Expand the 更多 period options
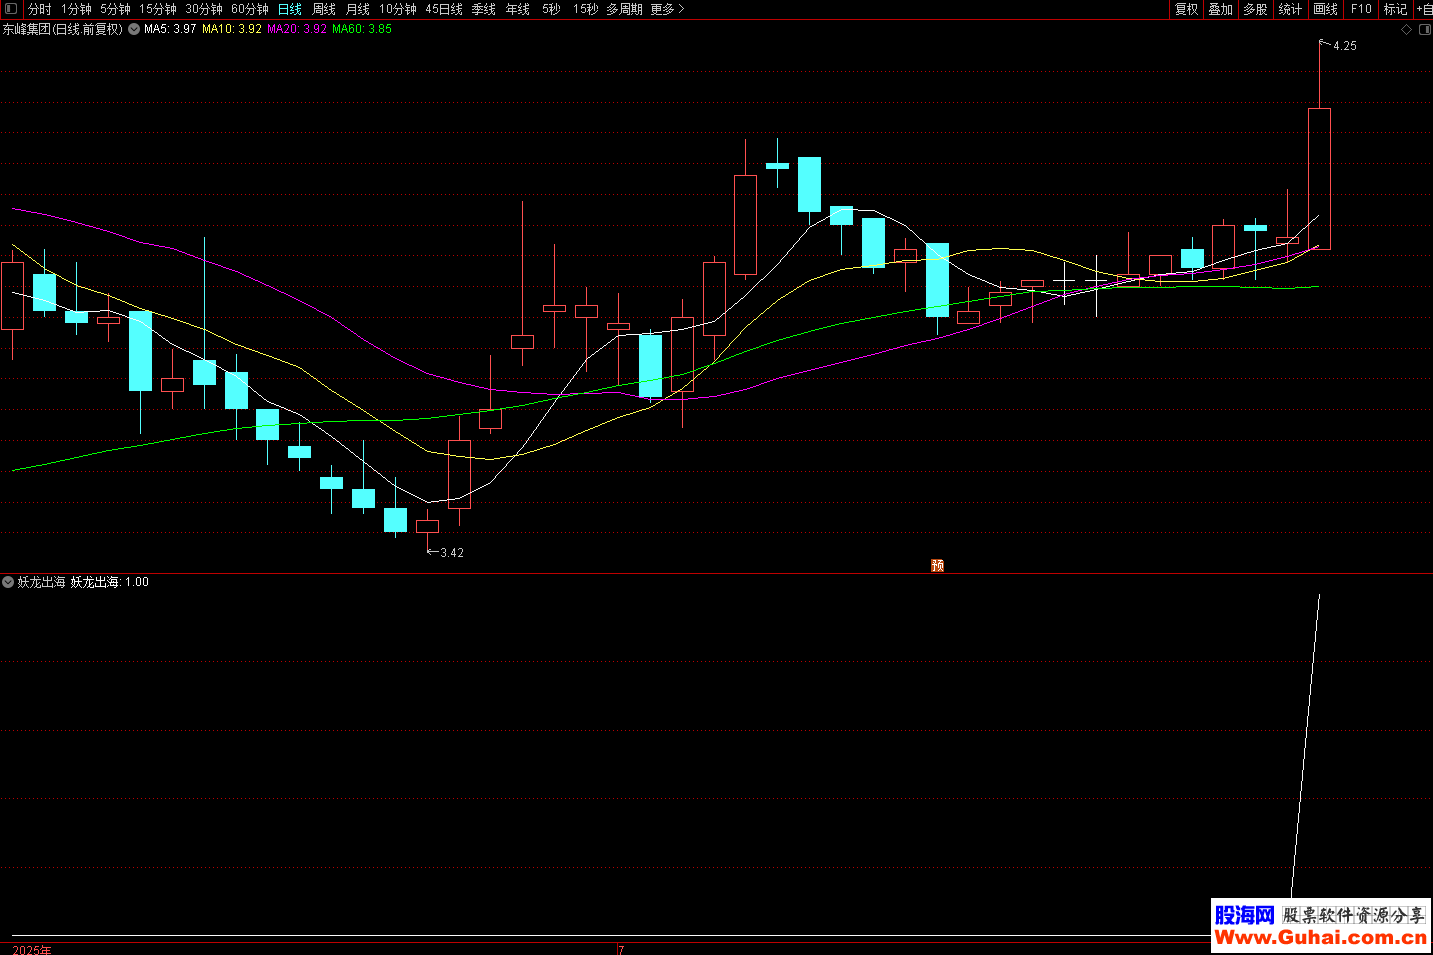The height and width of the screenshot is (955, 1433). (667, 9)
